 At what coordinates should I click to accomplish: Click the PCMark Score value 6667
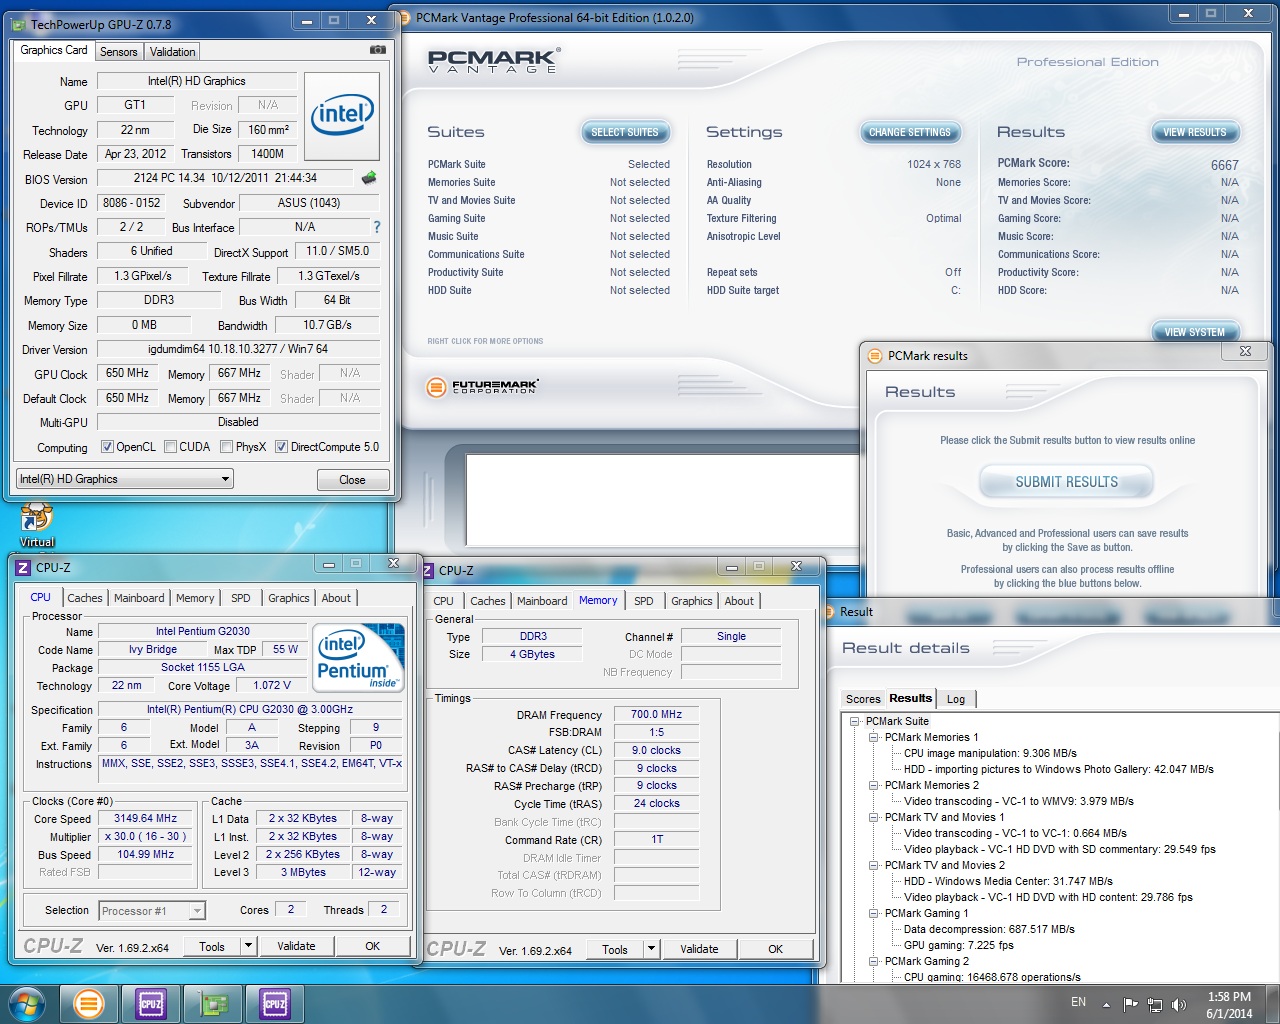[1224, 165]
